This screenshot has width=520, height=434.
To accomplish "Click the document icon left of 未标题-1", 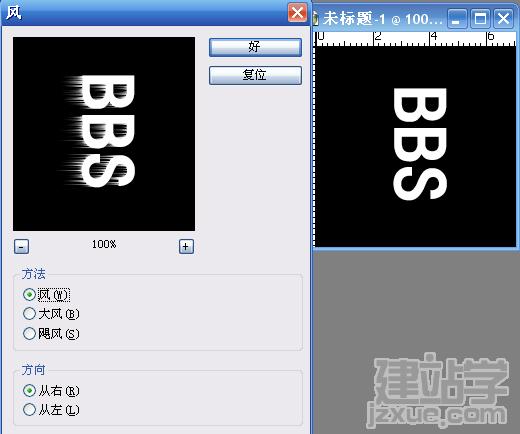I will [315, 19].
